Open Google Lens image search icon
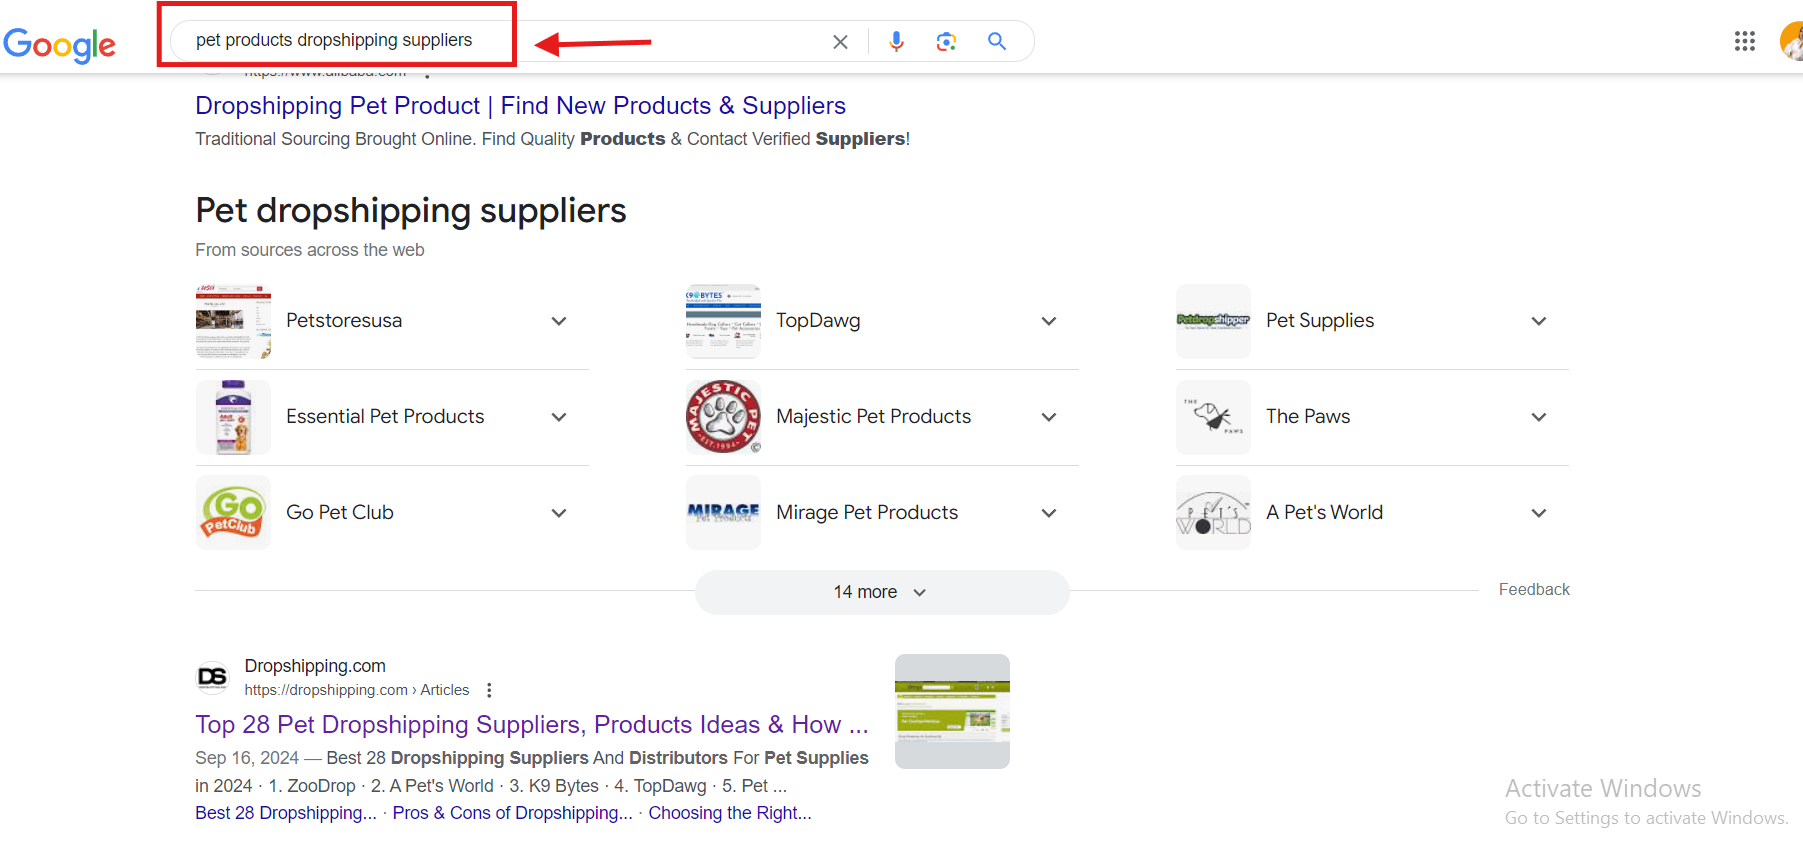This screenshot has height=862, width=1803. tap(946, 41)
